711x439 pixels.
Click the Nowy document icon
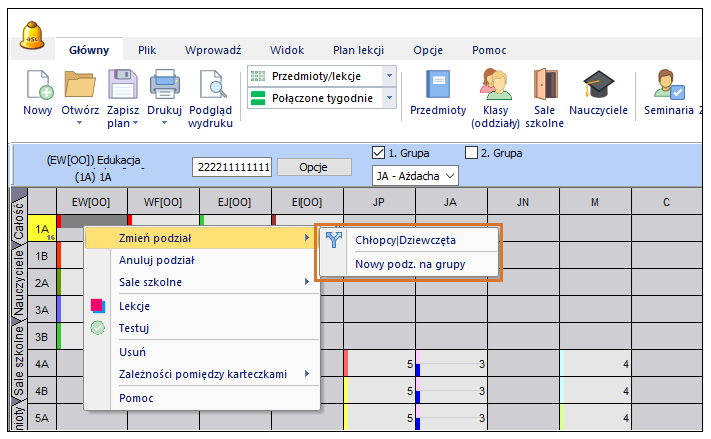point(38,87)
